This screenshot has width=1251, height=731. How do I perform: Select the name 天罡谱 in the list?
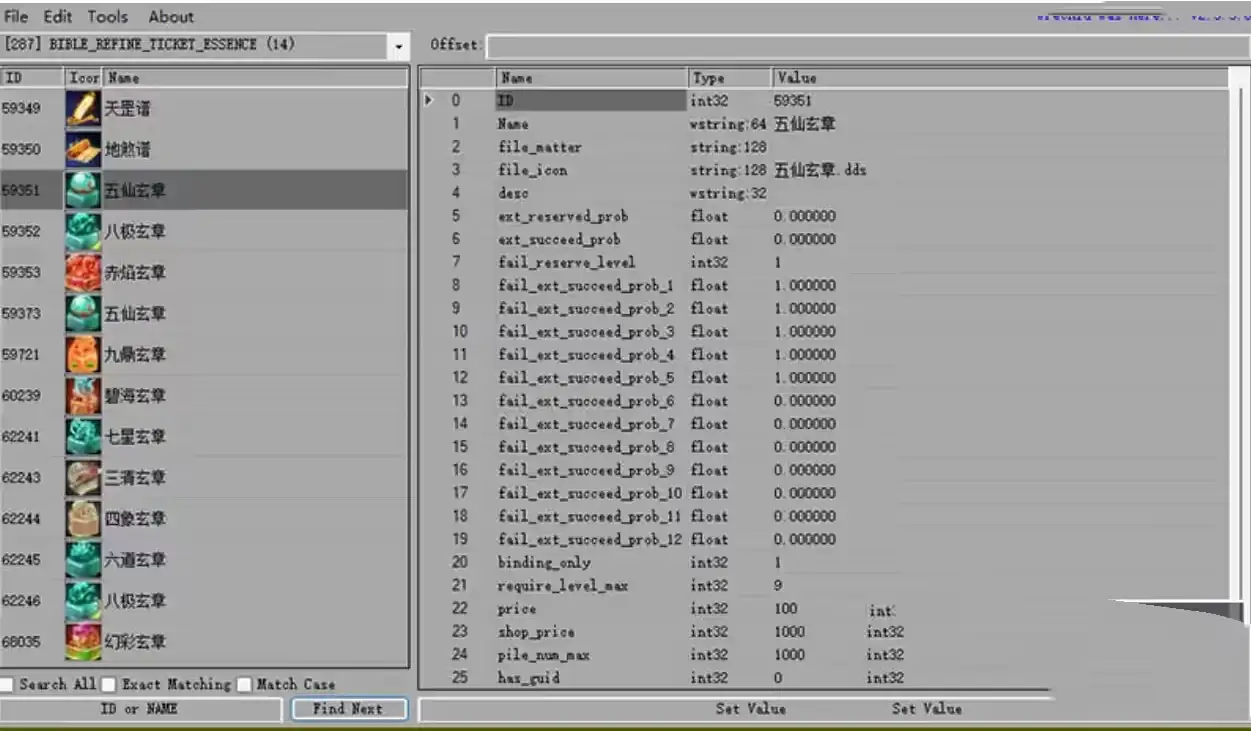pyautogui.click(x=128, y=108)
